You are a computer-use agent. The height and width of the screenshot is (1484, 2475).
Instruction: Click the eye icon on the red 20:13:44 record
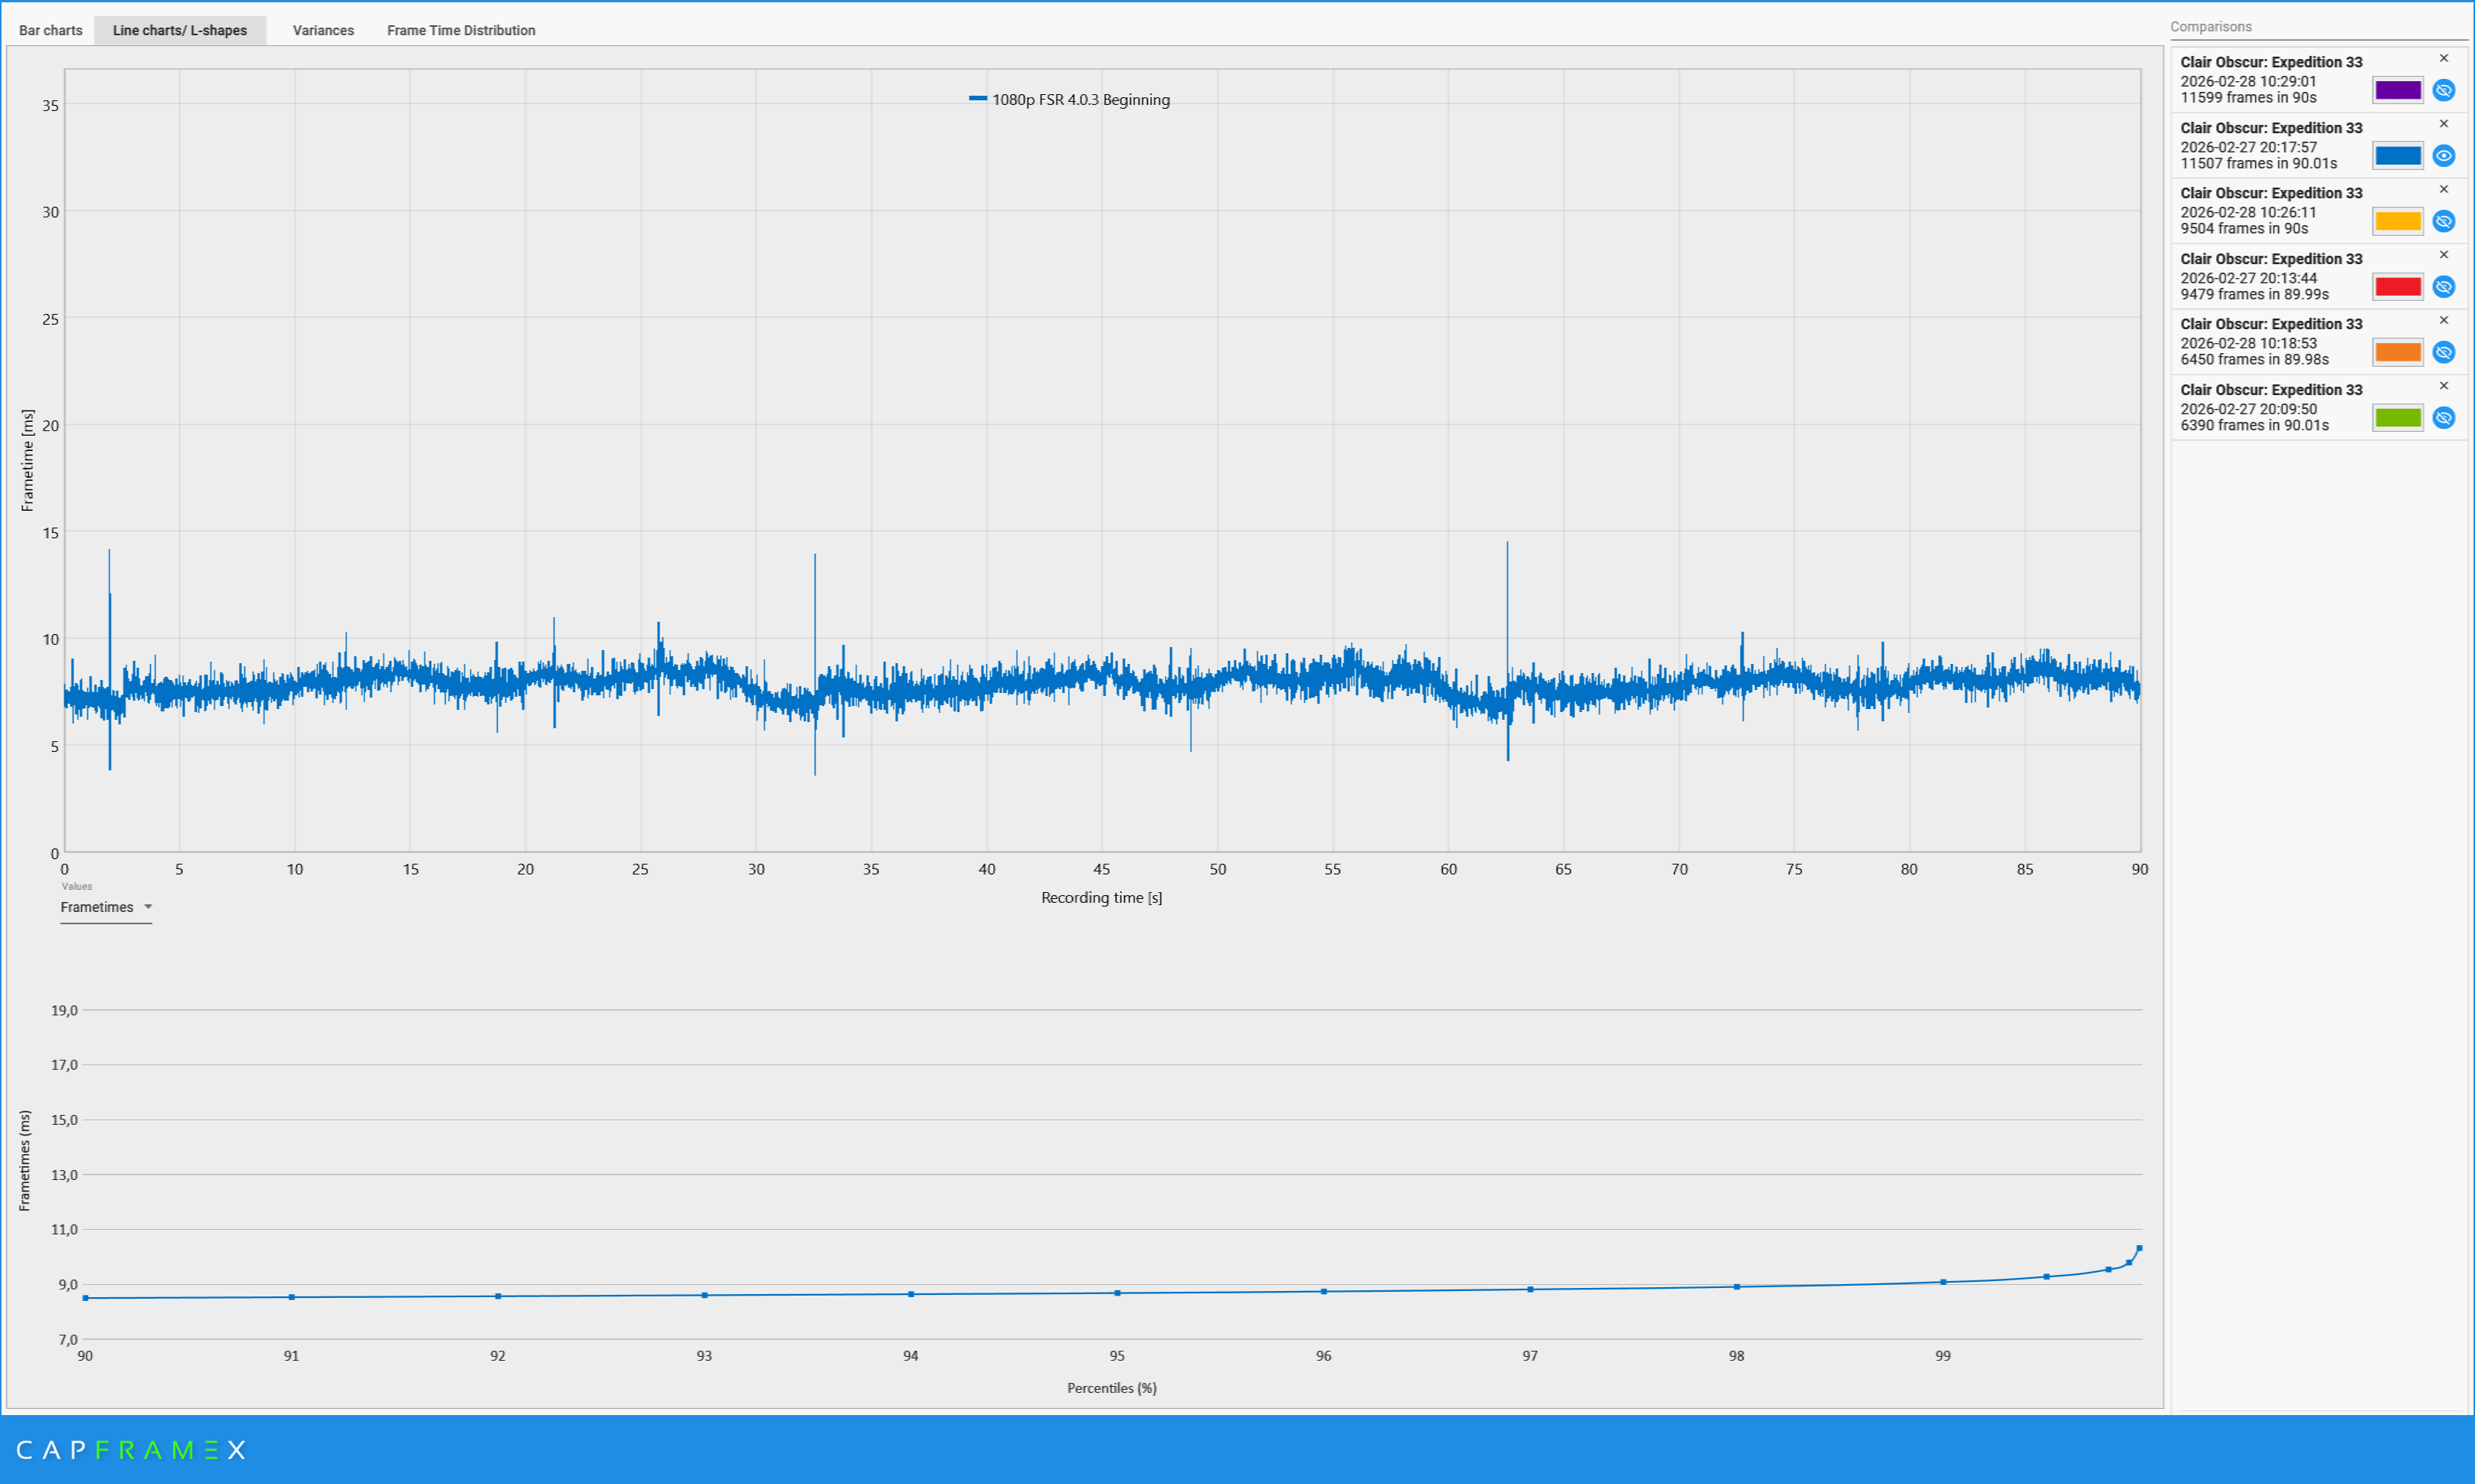[2444, 287]
